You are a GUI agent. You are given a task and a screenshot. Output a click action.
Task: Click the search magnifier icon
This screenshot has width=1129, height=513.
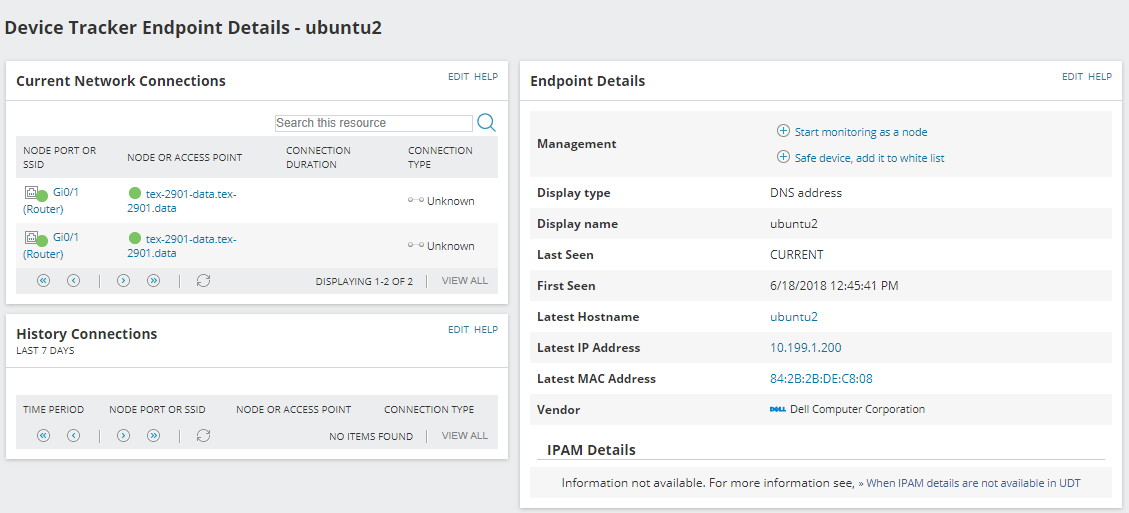click(487, 122)
